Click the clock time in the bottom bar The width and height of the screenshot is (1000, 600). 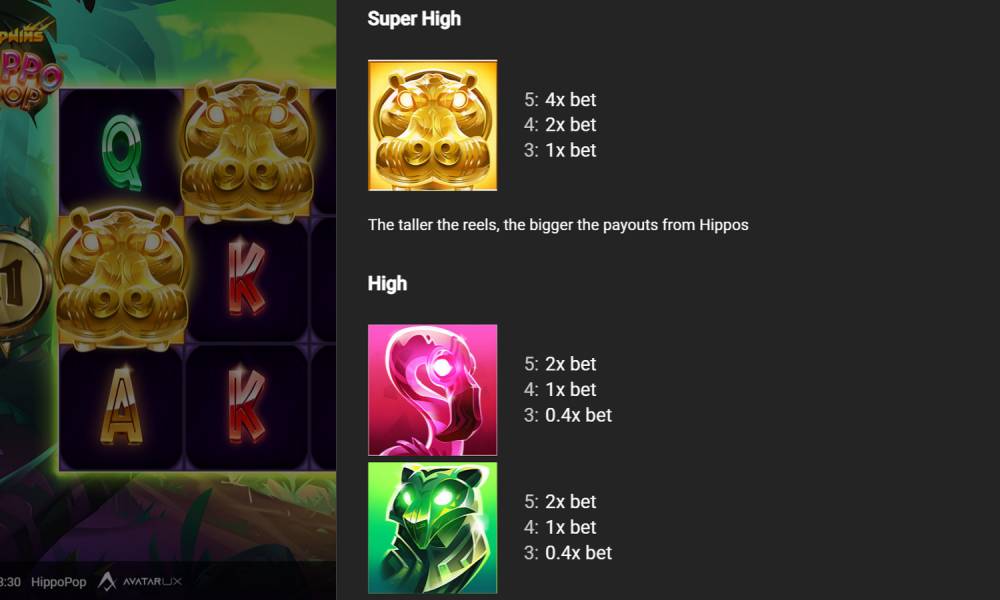pos(10,582)
